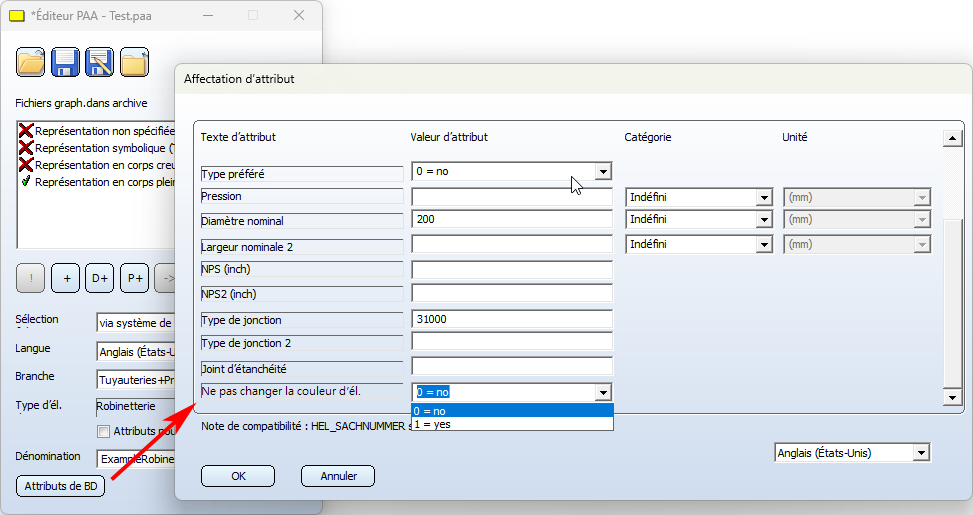Open the 'Anglais (États-Unis)' language dropdown in dialog
973x515 pixels.
click(920, 453)
